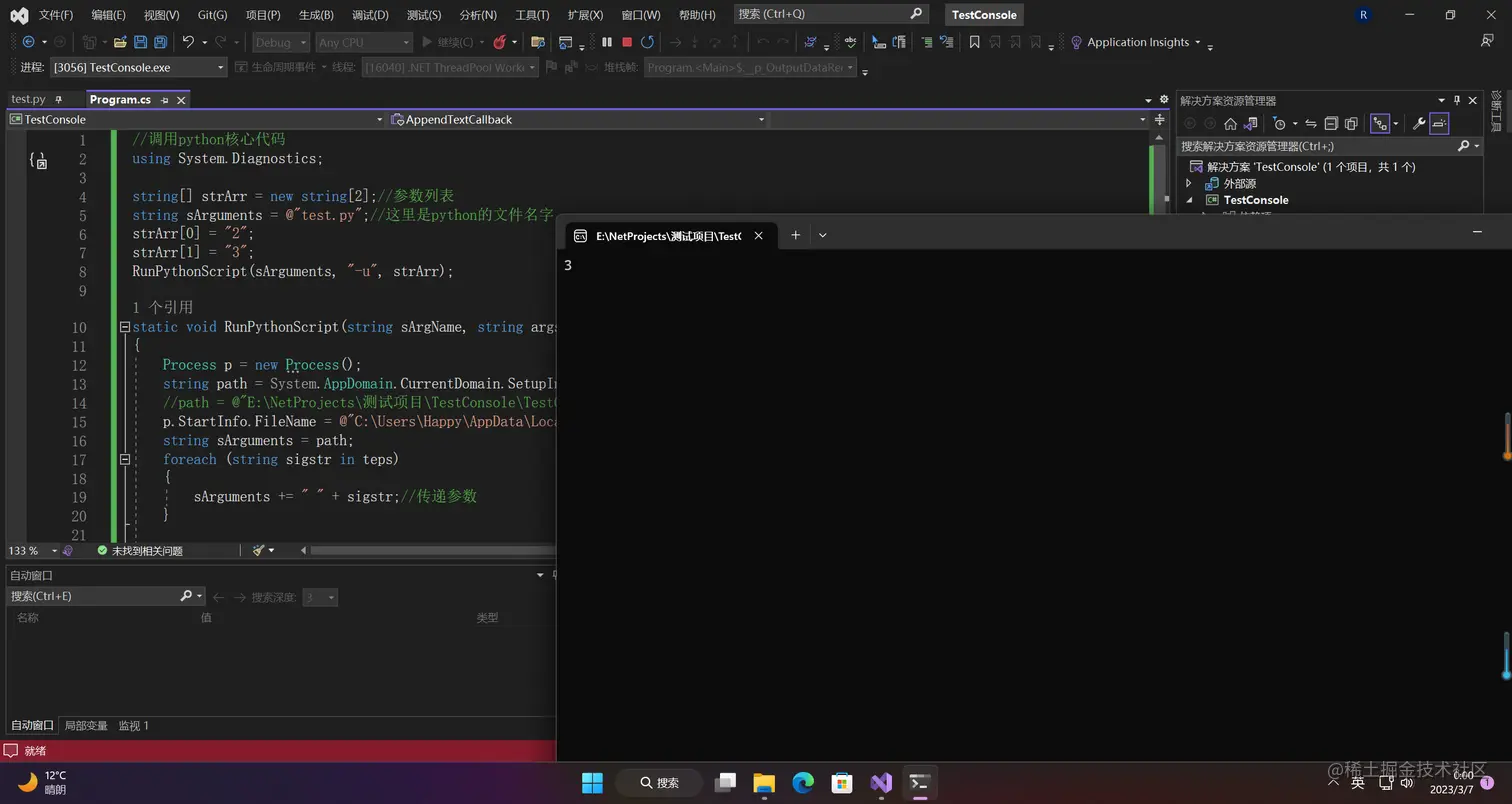The image size is (1512, 804).
Task: Pin the test.py tab
Action: pyautogui.click(x=59, y=99)
